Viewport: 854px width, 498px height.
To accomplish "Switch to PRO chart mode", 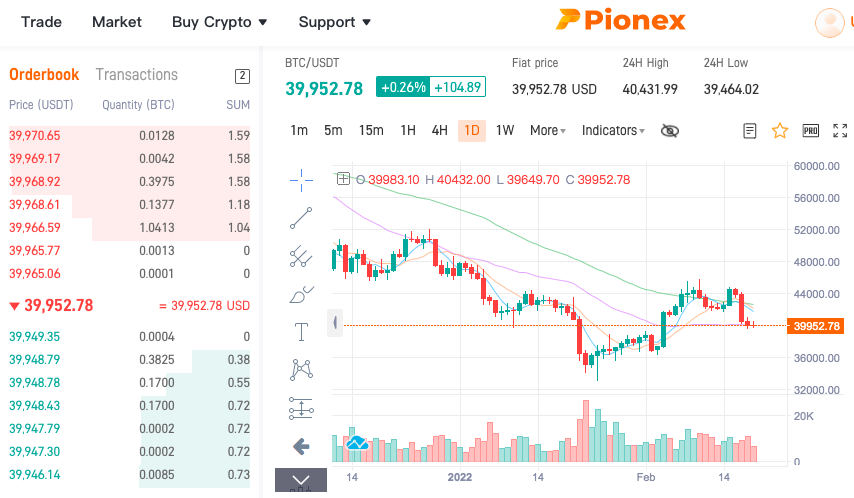I will [810, 131].
